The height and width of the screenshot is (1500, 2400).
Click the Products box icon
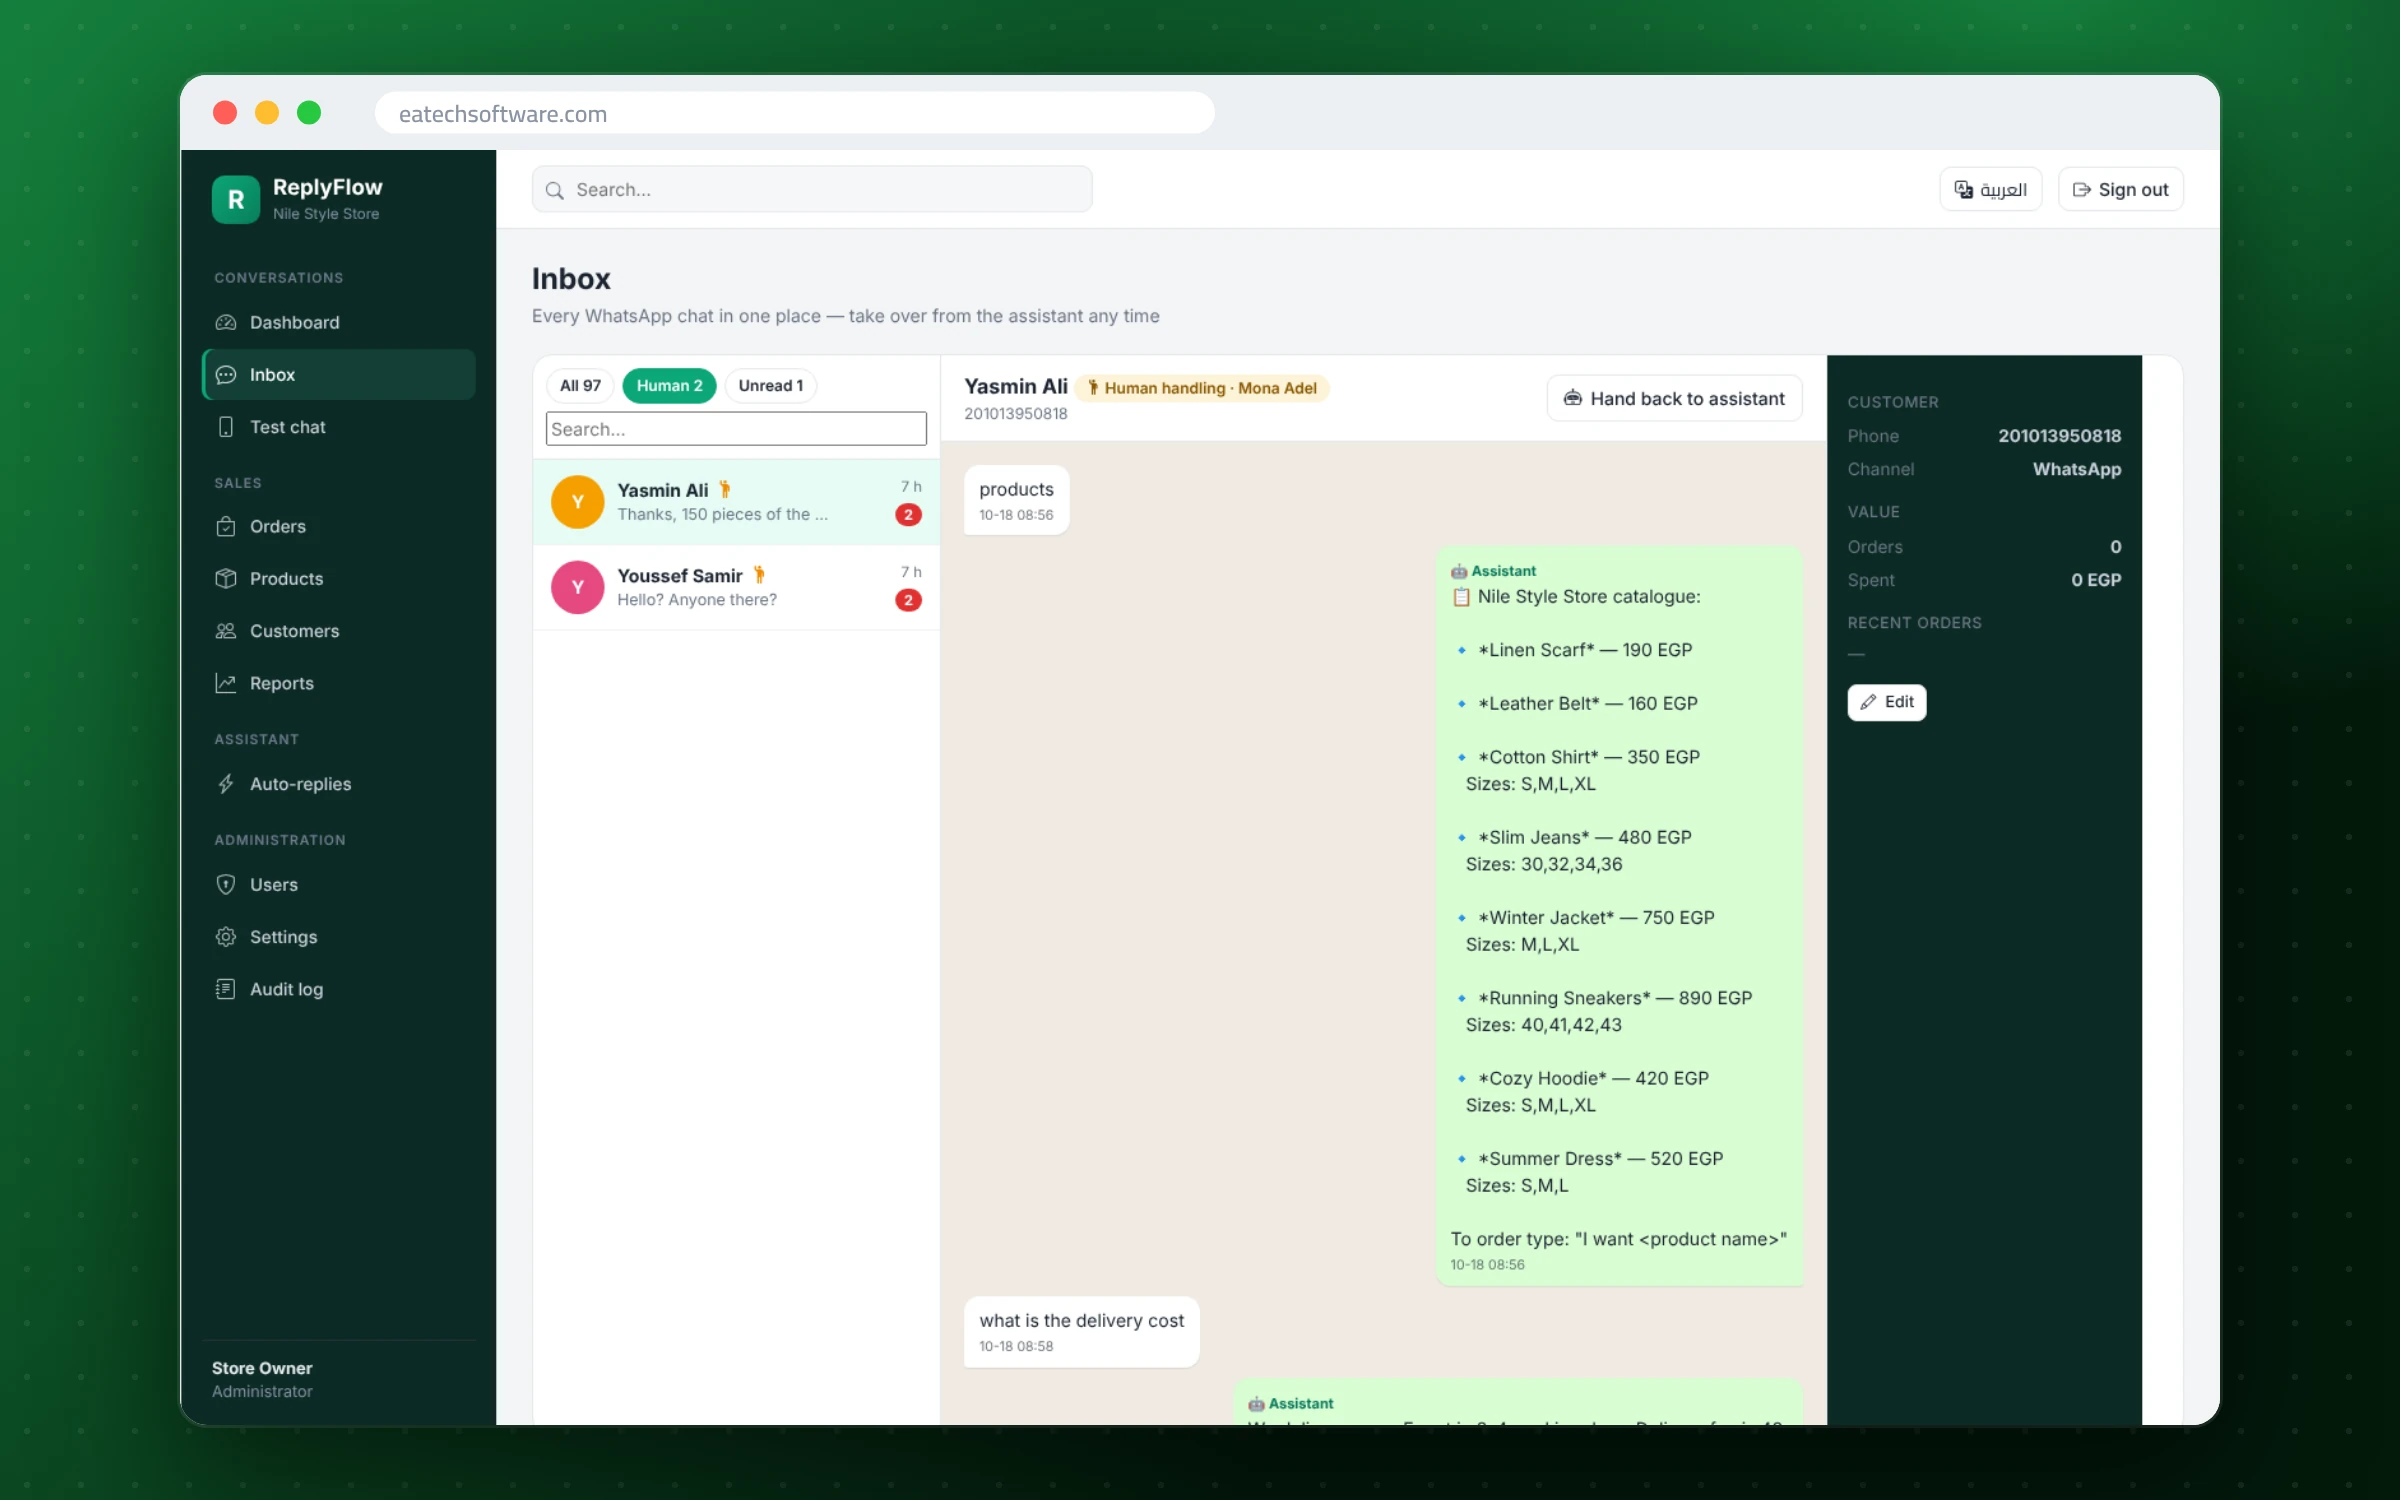(x=226, y=578)
